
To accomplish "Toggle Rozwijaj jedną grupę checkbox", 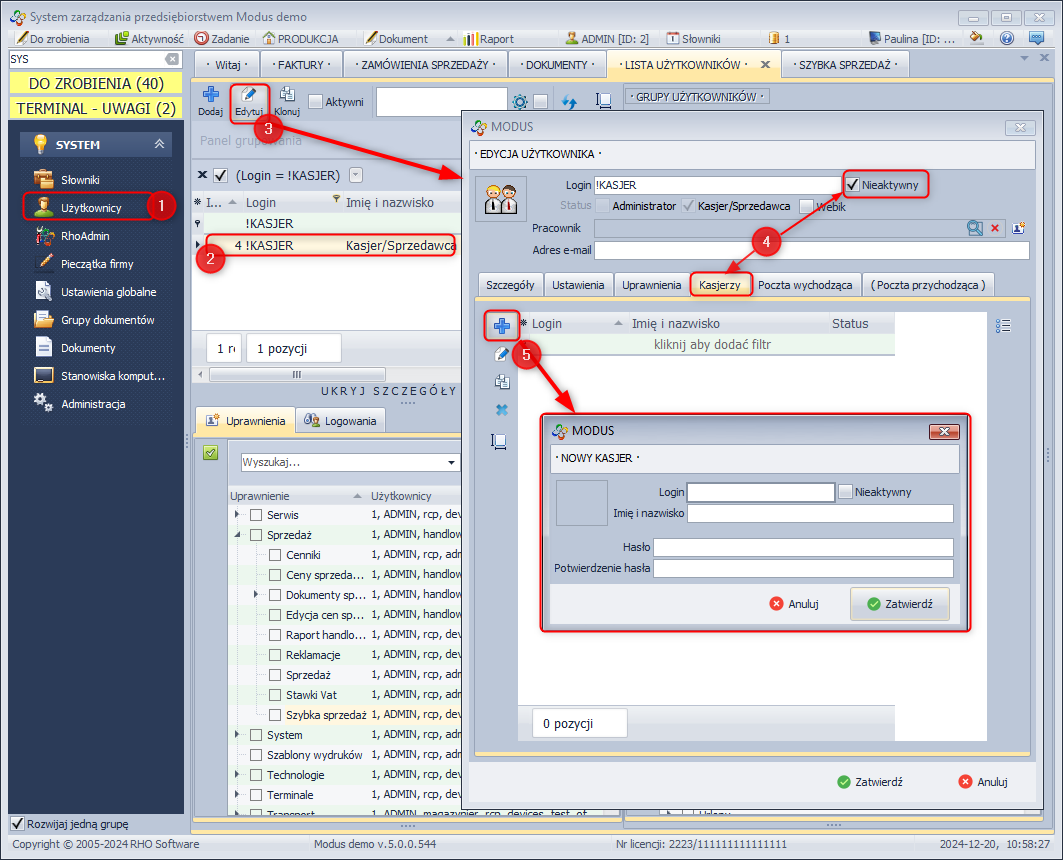I will point(17,823).
